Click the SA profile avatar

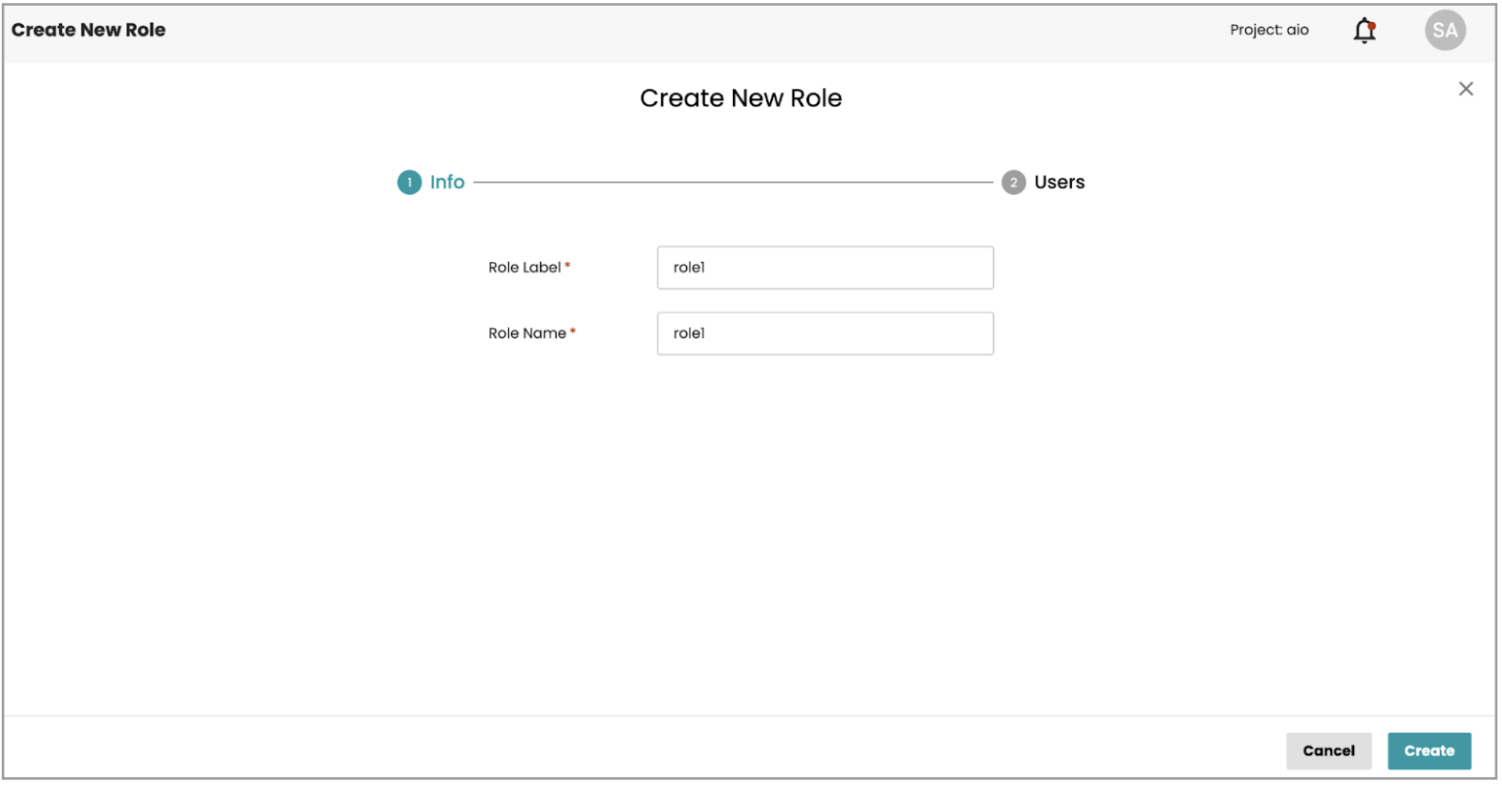[1445, 30]
